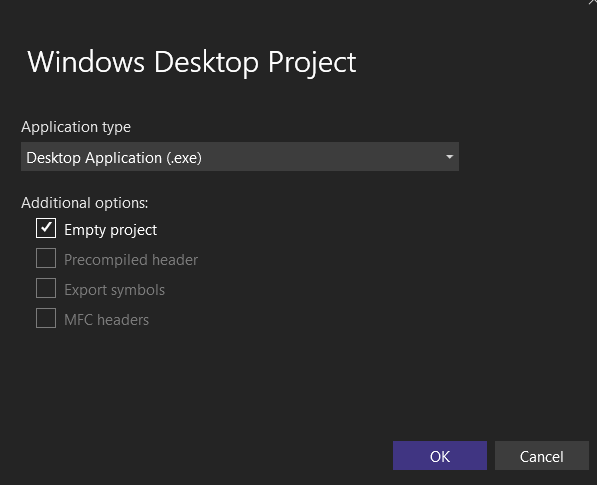Click the purple highlighted OK default button
597x485 pixels.
point(440,456)
